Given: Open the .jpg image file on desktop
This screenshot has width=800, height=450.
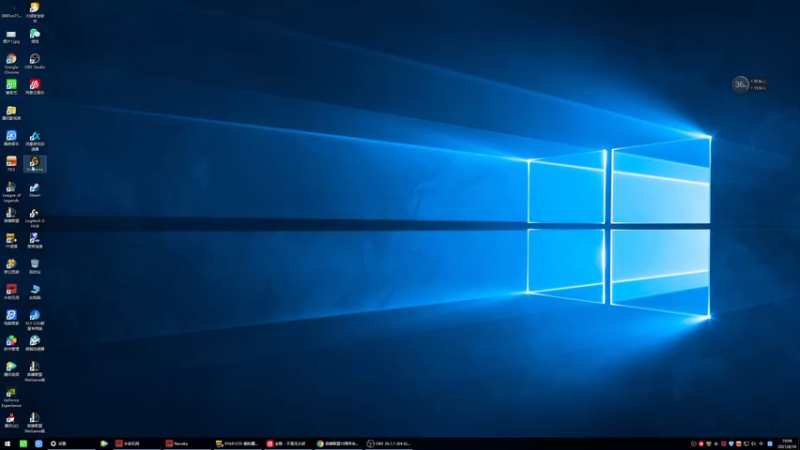Looking at the screenshot, I should (x=11, y=36).
